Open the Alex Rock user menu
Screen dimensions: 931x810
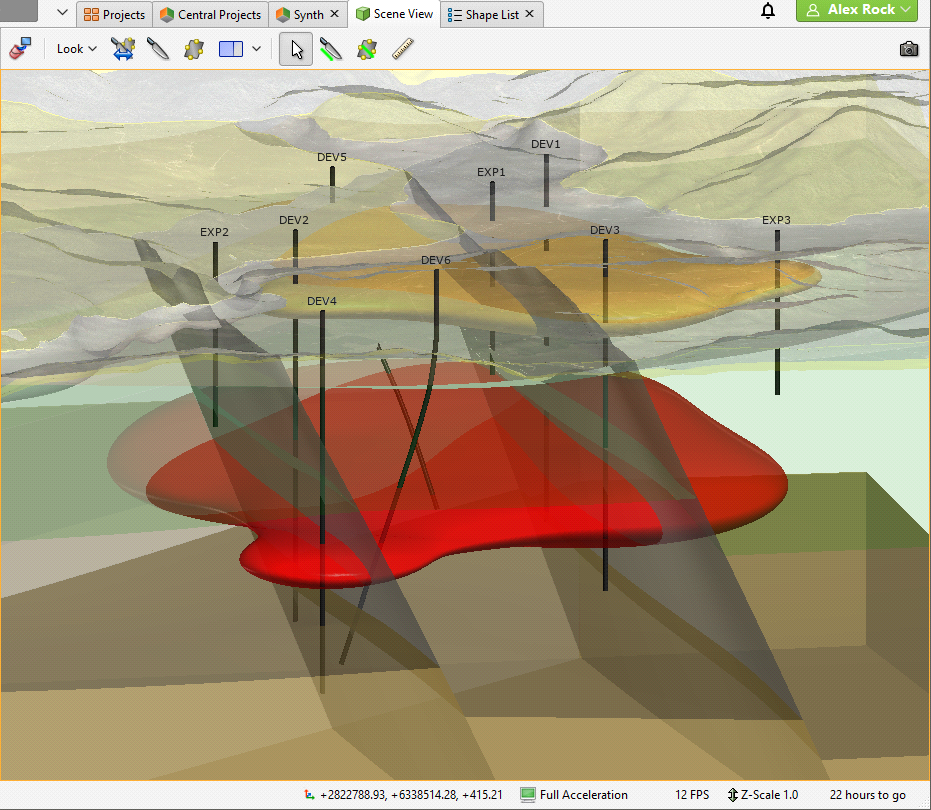click(x=857, y=10)
